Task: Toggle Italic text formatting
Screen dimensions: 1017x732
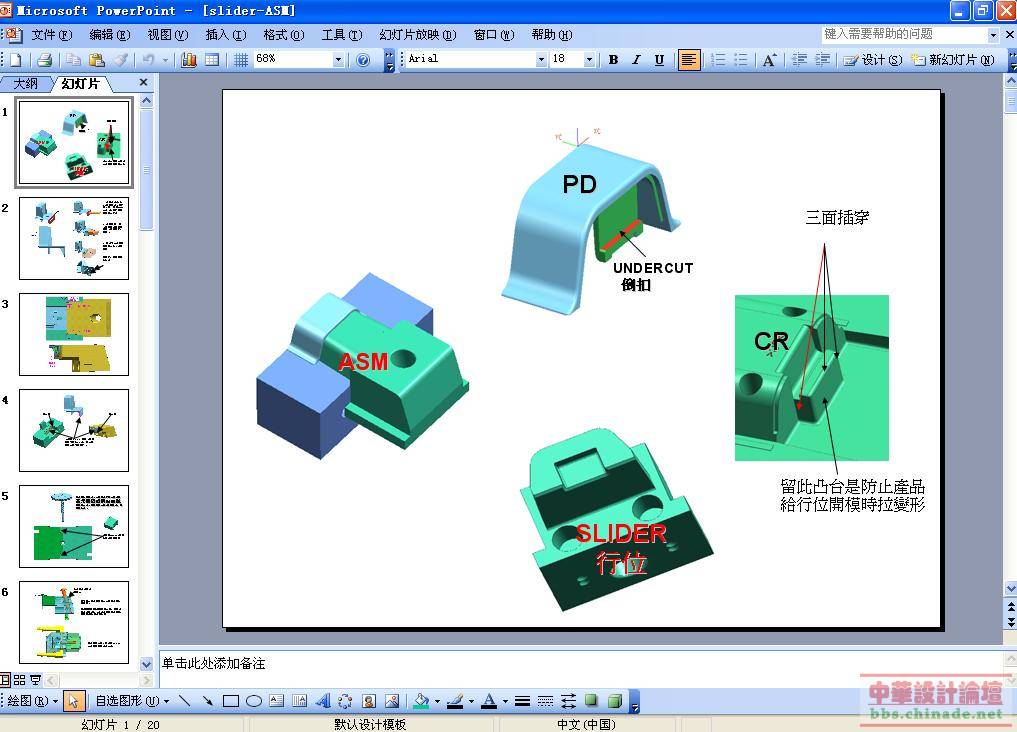Action: [x=636, y=60]
